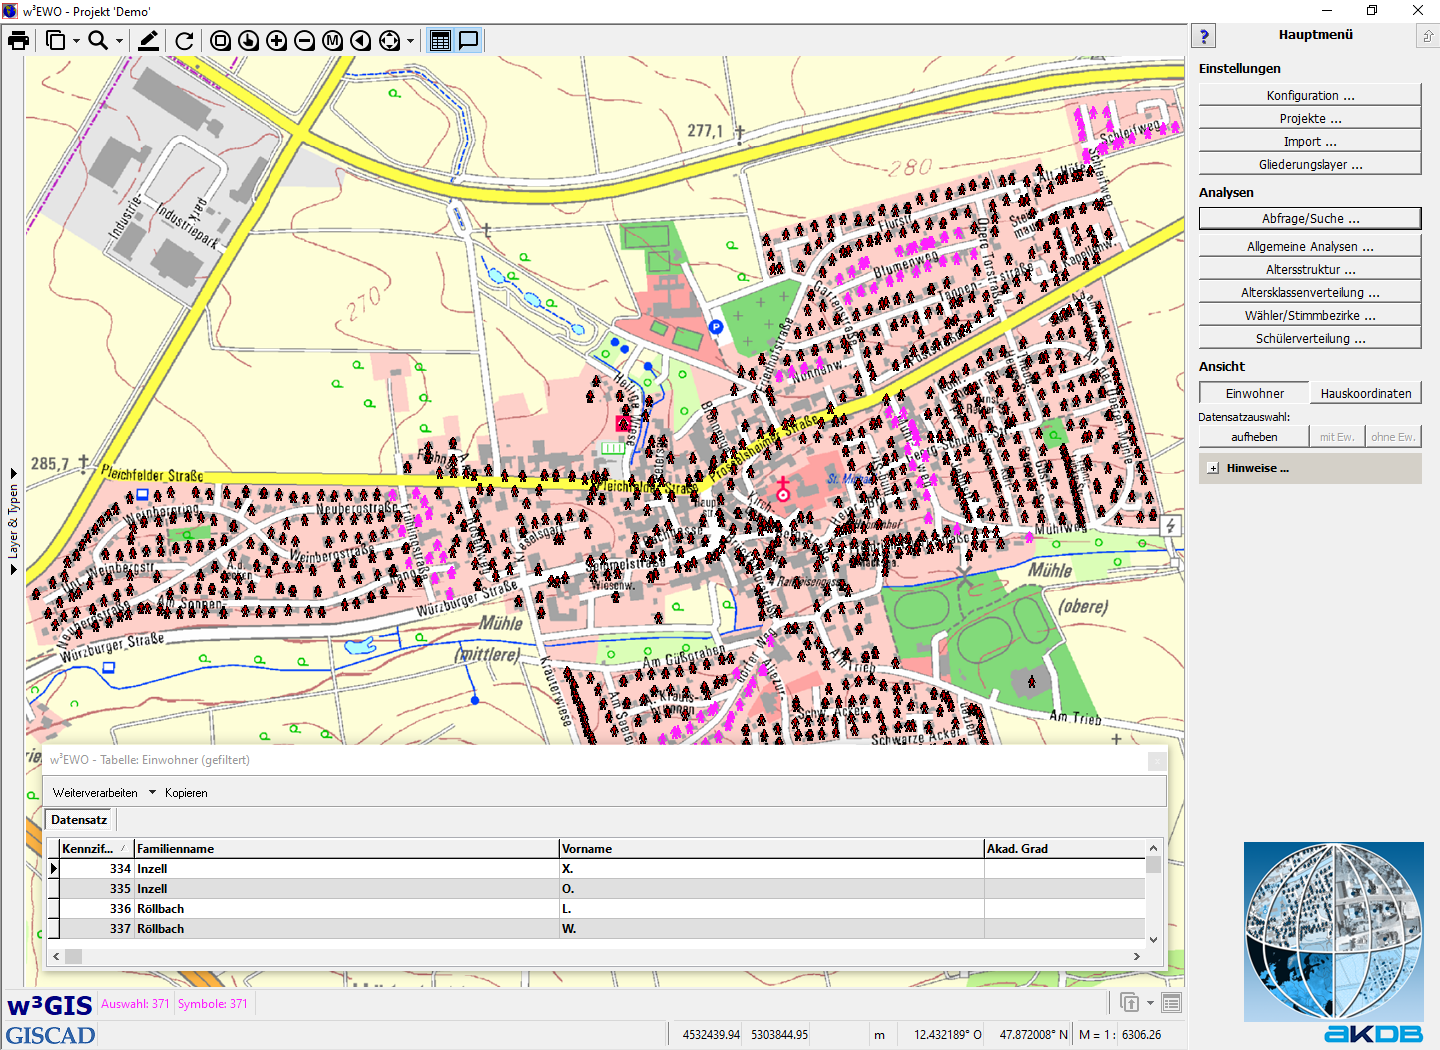
Task: Open the extent icon dropdown arrow
Action: click(410, 41)
